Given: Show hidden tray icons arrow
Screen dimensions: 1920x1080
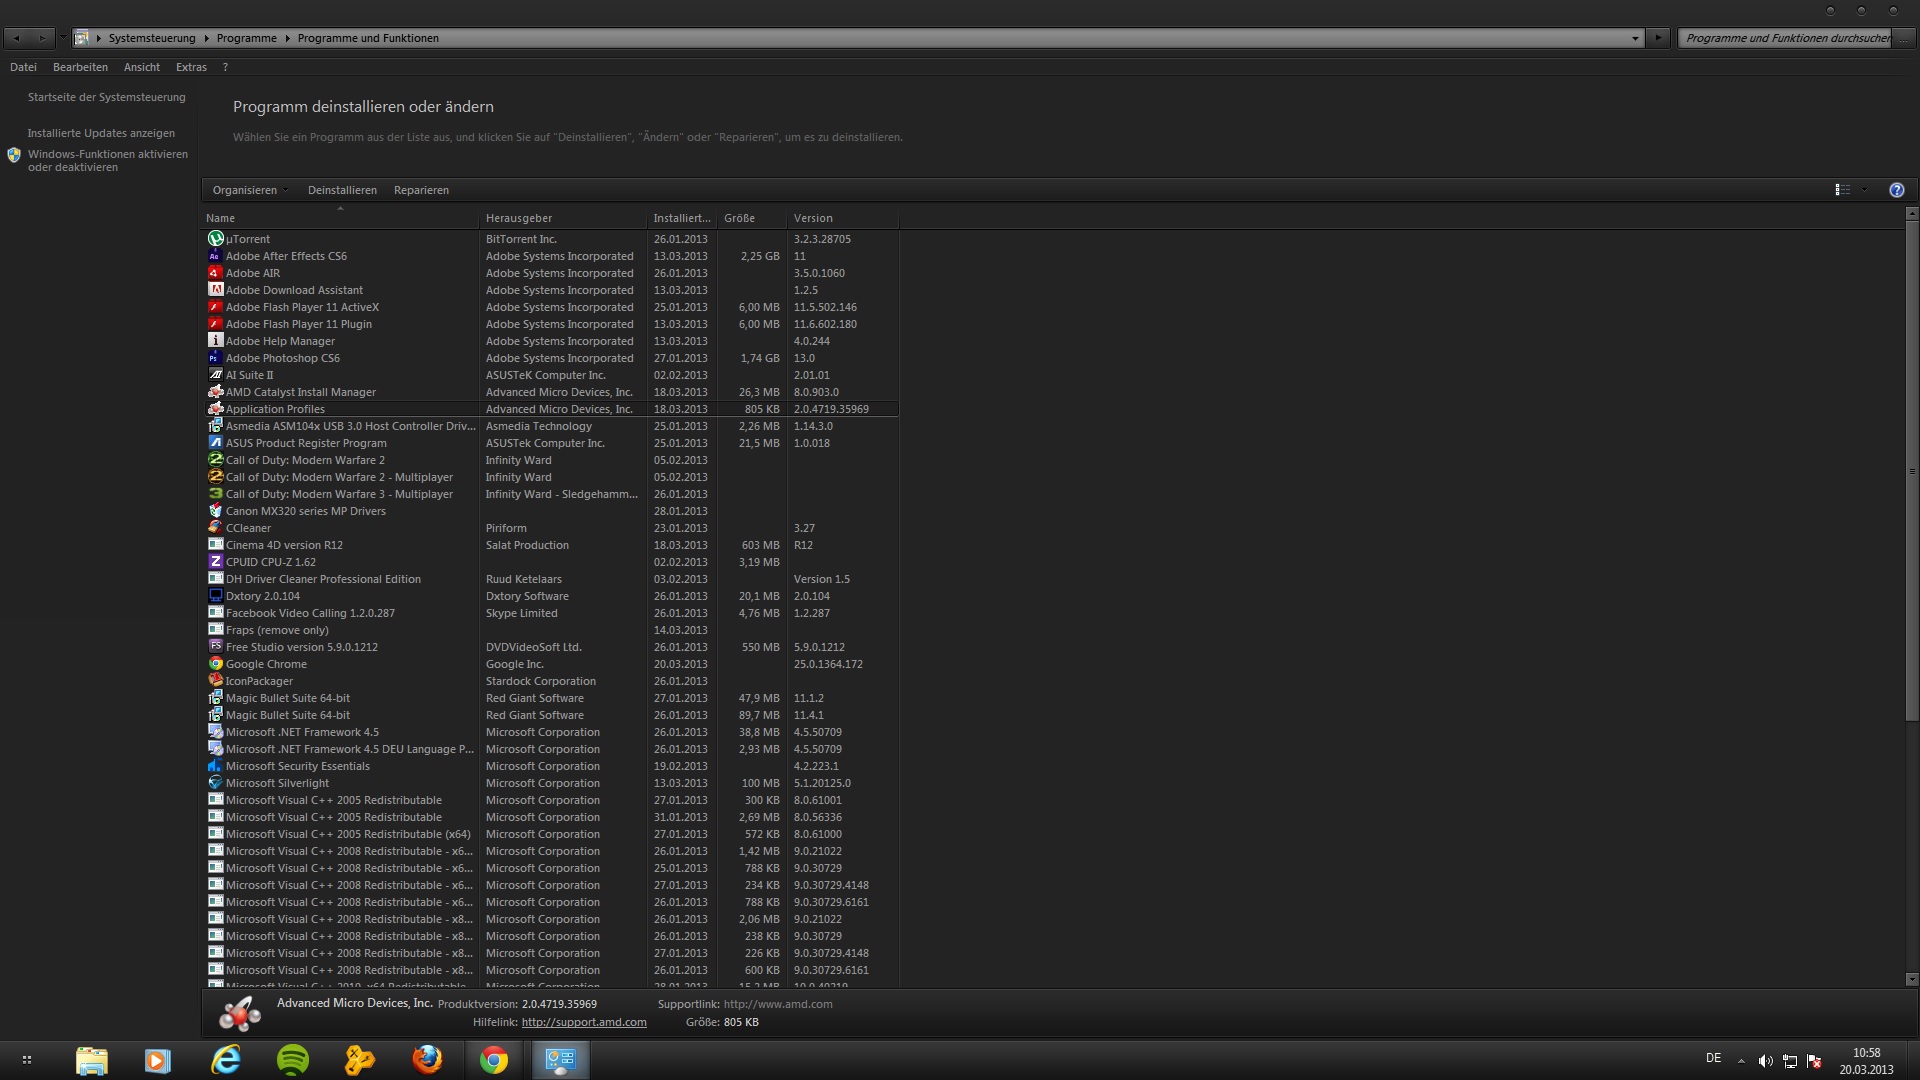Looking at the screenshot, I should (x=1741, y=1061).
